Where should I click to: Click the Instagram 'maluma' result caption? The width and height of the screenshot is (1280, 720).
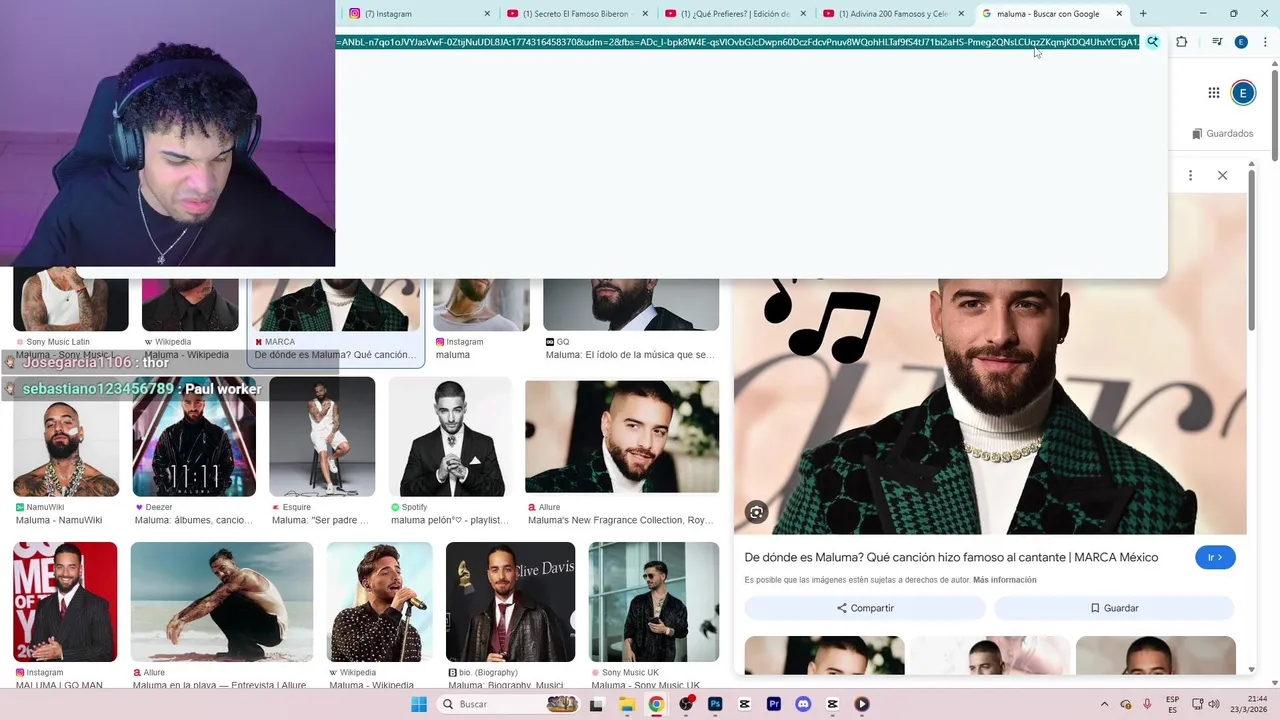[453, 355]
